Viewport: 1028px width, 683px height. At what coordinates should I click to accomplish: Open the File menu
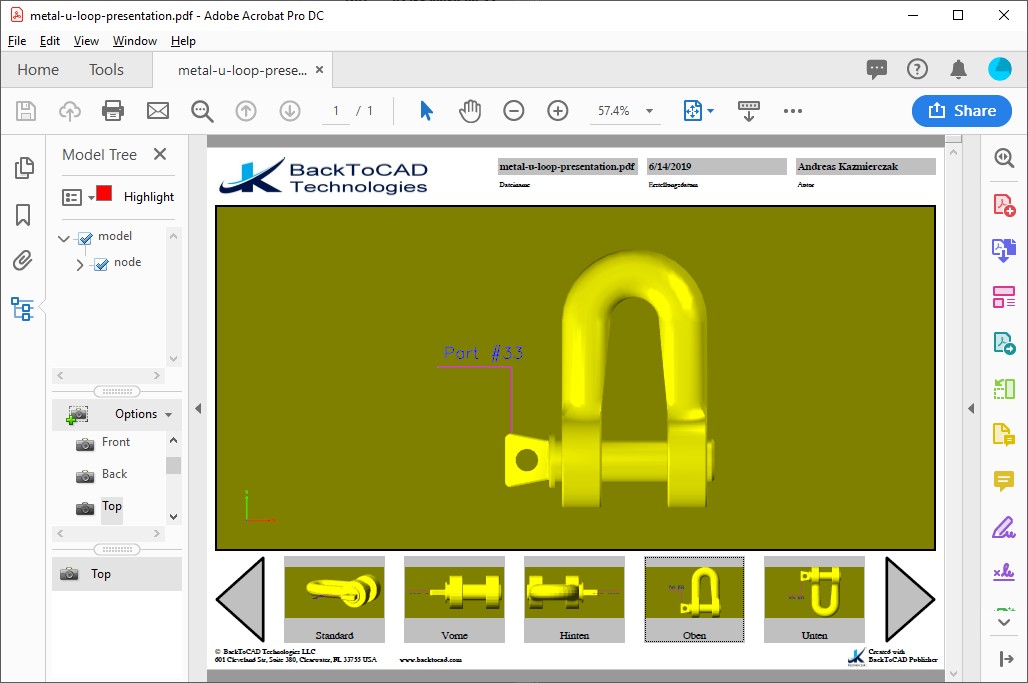(17, 41)
